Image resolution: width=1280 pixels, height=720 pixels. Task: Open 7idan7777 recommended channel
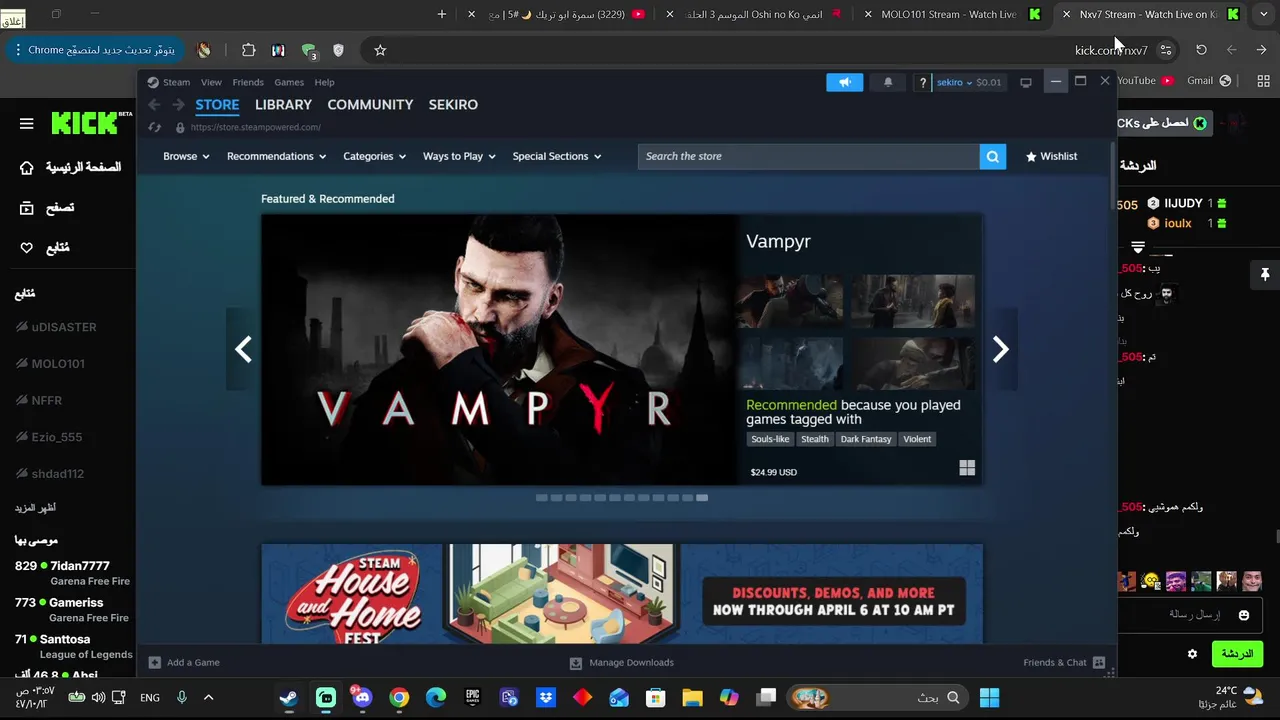point(72,572)
